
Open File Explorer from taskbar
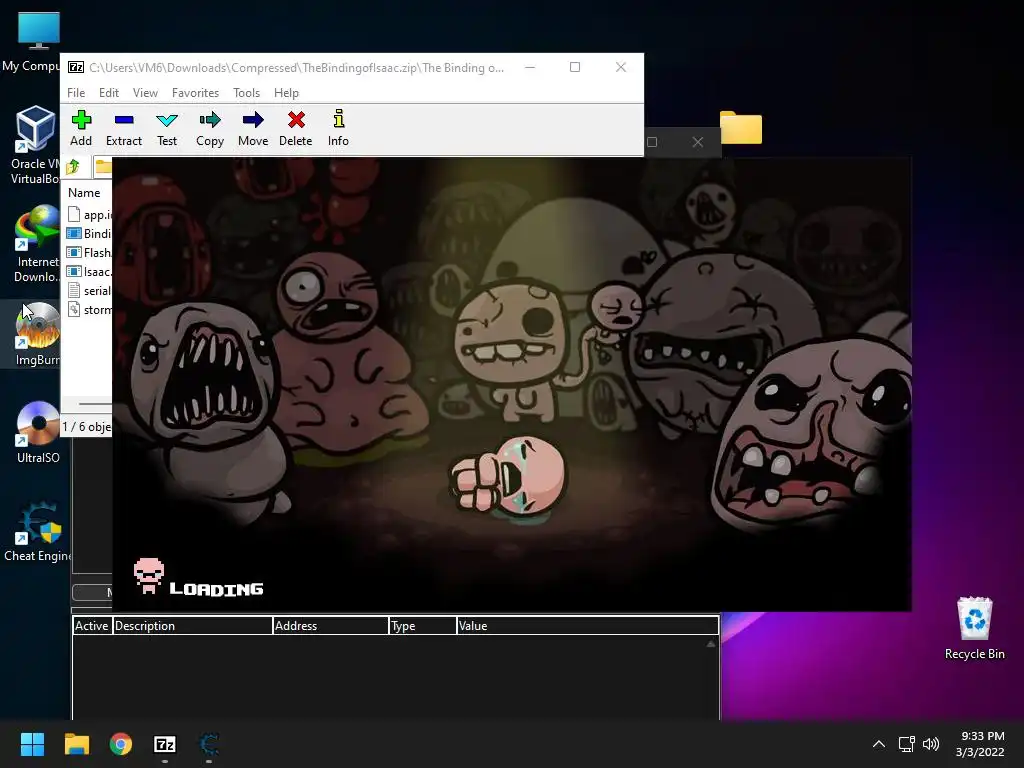click(x=76, y=744)
